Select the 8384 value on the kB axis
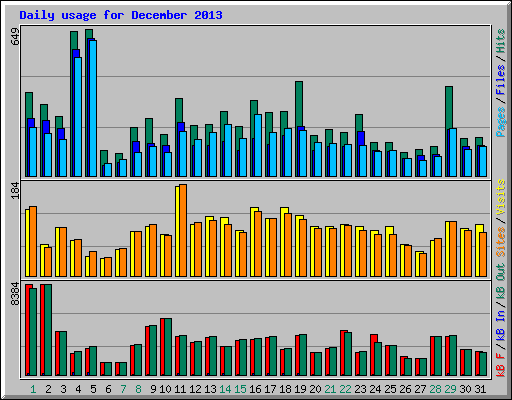512x400 pixels. (x=15, y=294)
